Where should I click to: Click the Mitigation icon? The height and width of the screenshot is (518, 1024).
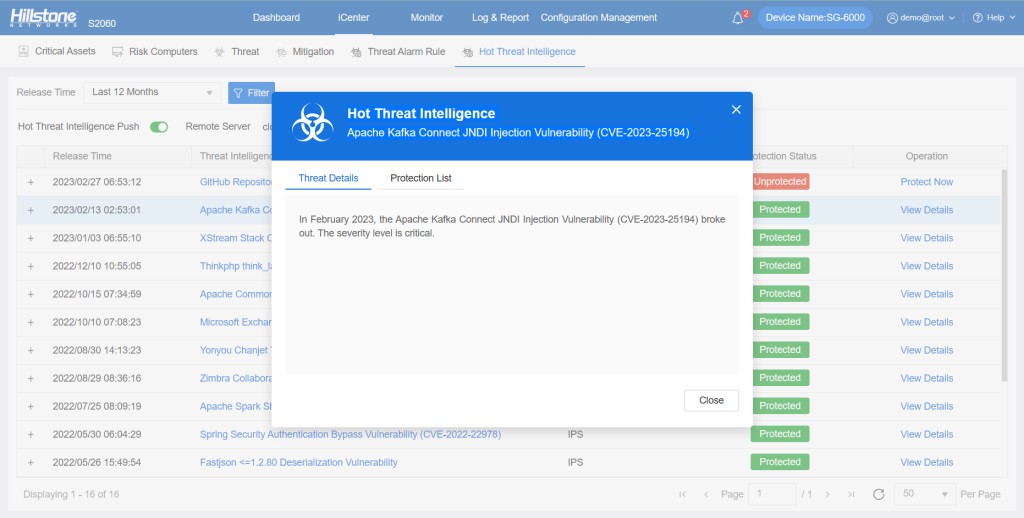[281, 52]
